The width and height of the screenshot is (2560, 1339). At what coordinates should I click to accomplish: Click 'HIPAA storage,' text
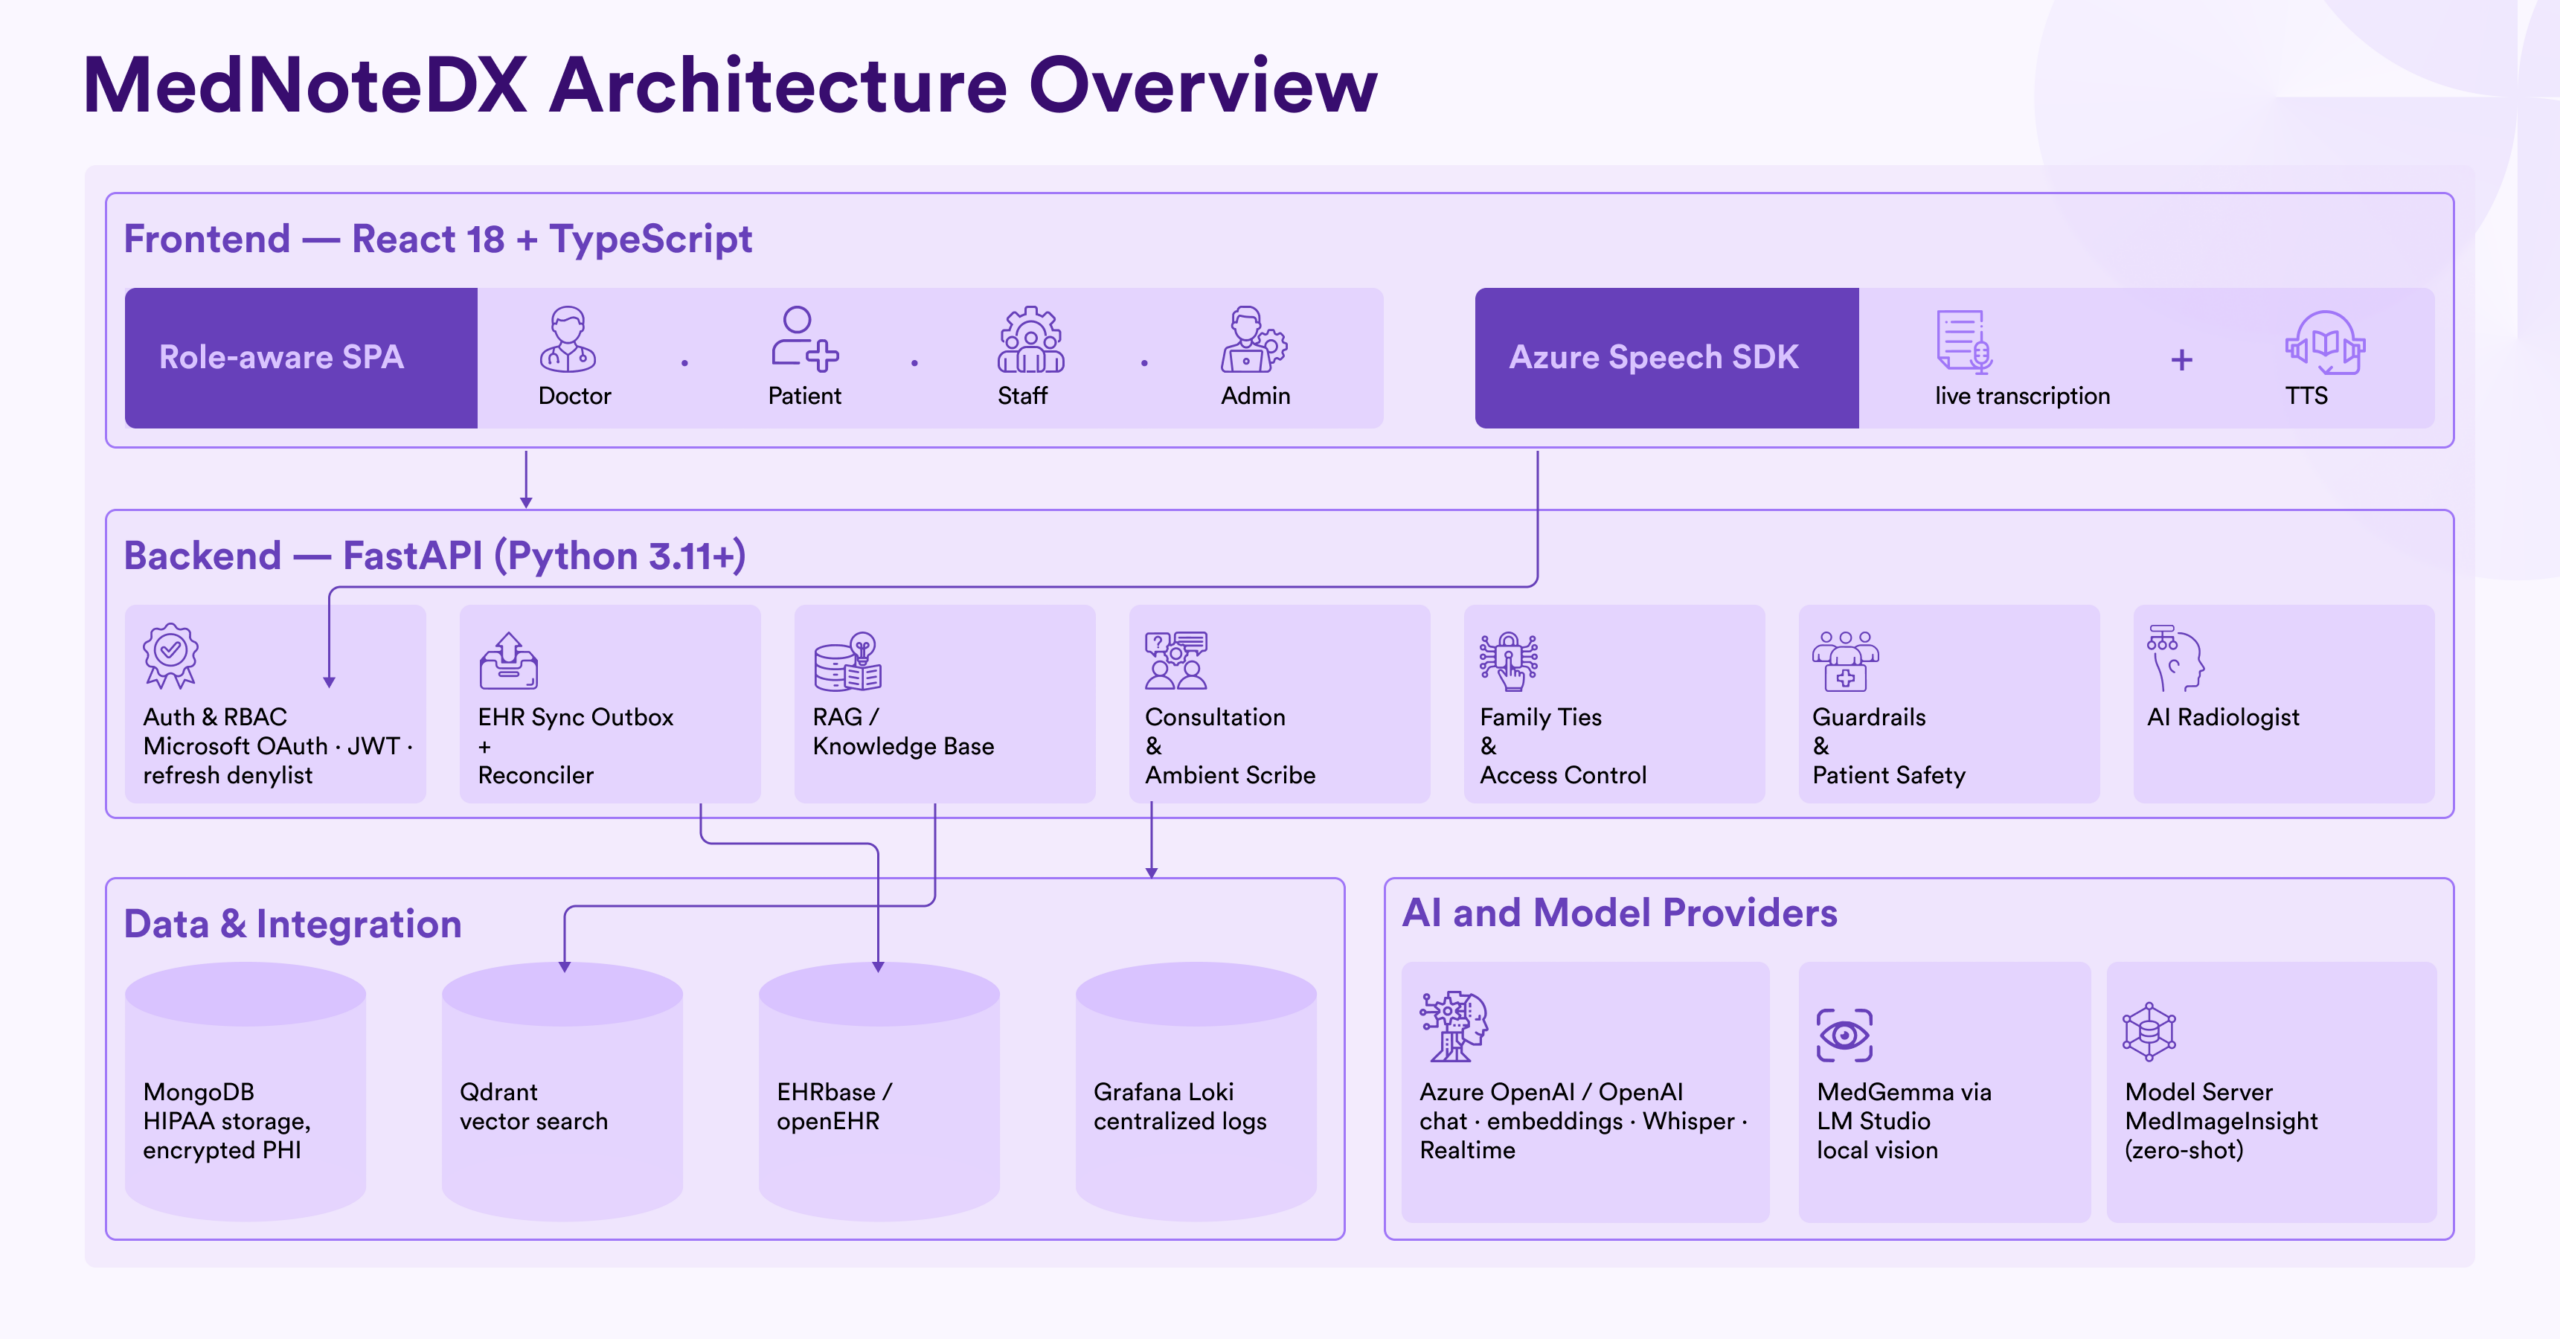click(x=227, y=1121)
